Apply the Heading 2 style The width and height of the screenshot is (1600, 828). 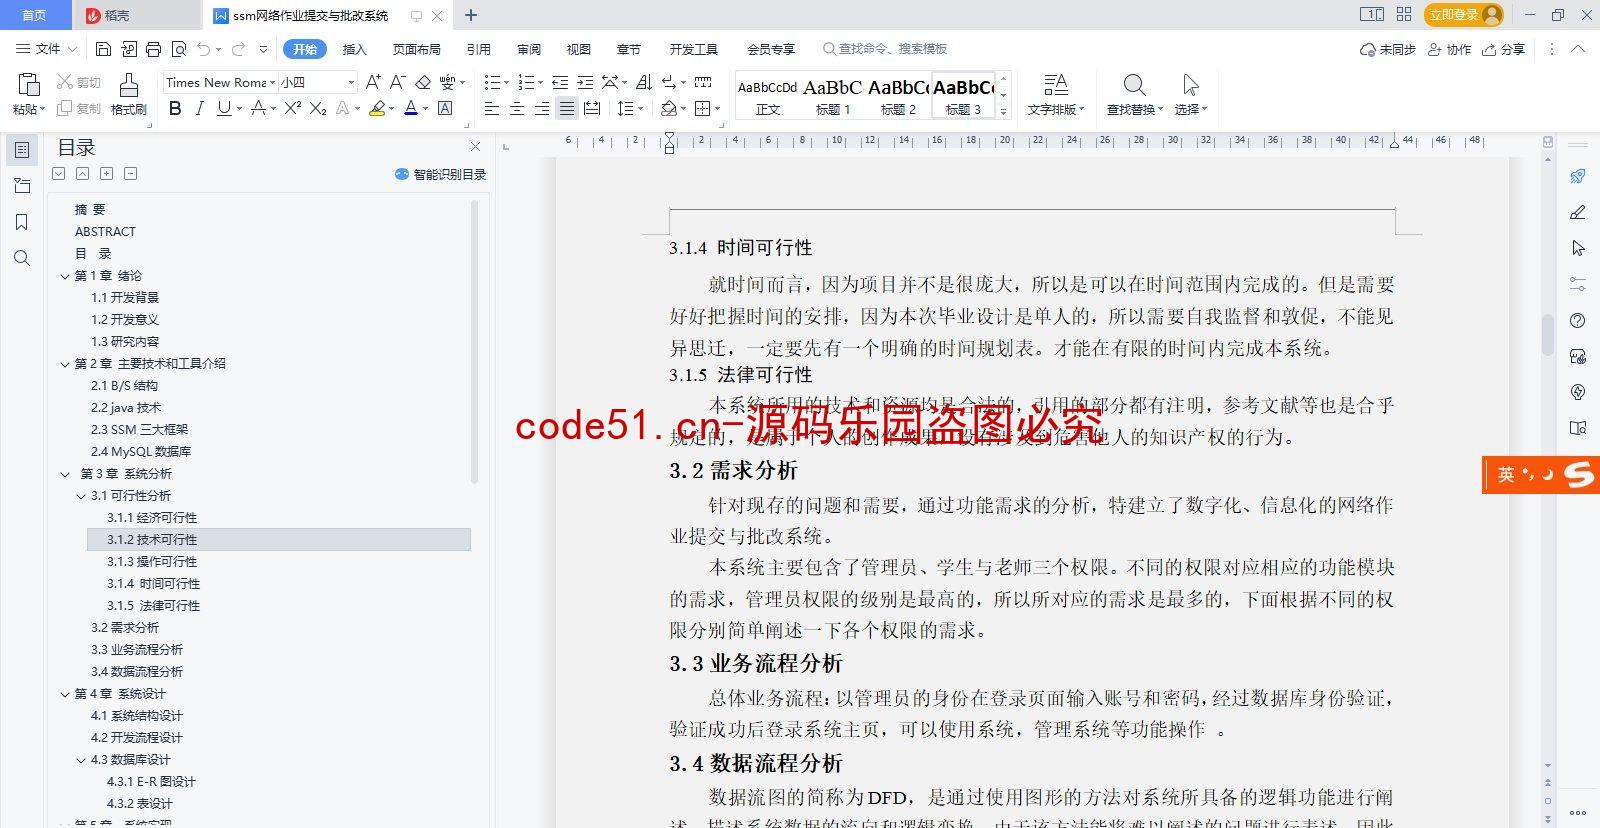pos(898,96)
